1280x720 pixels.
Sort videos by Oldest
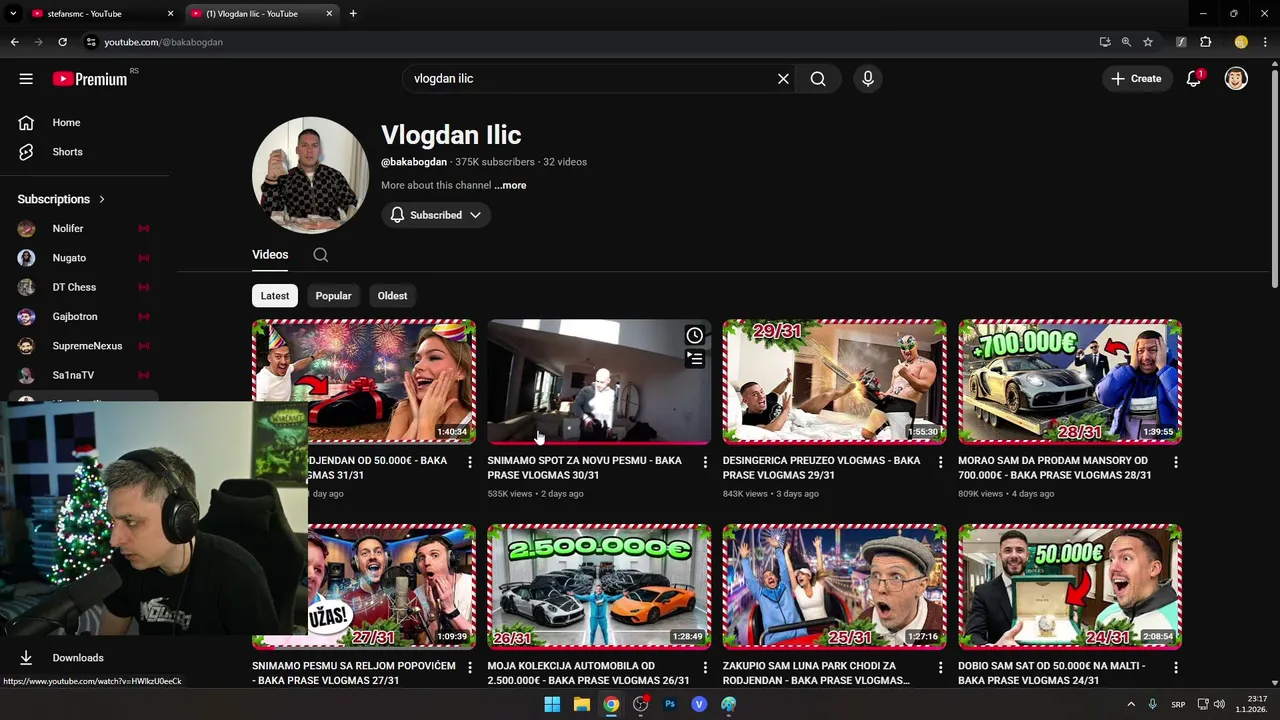(x=392, y=296)
